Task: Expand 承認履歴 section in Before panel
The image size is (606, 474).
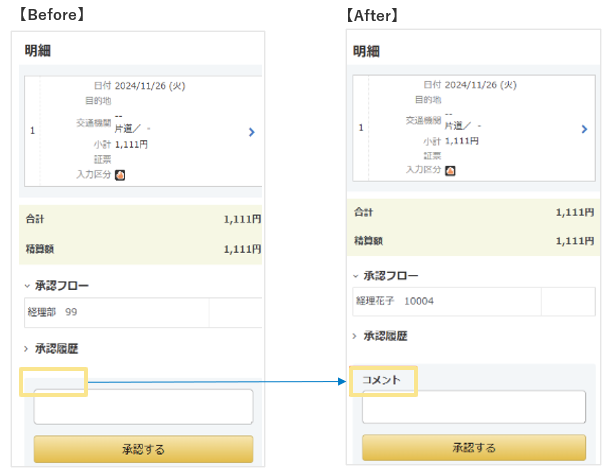Action: pyautogui.click(x=27, y=349)
